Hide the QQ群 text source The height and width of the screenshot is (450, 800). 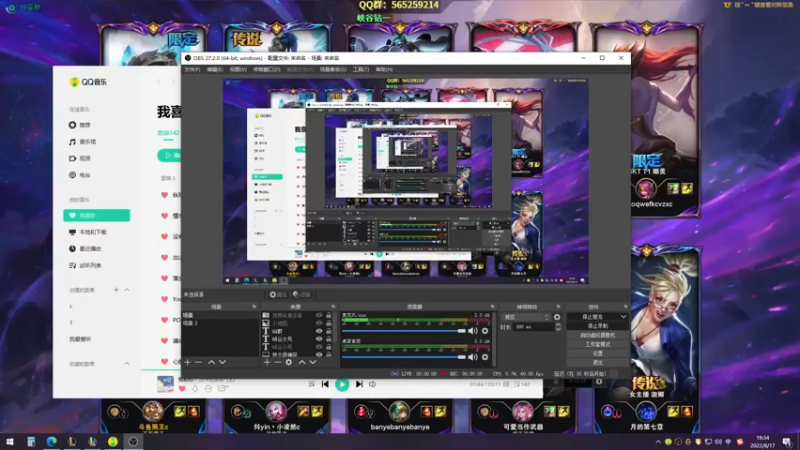(x=319, y=331)
